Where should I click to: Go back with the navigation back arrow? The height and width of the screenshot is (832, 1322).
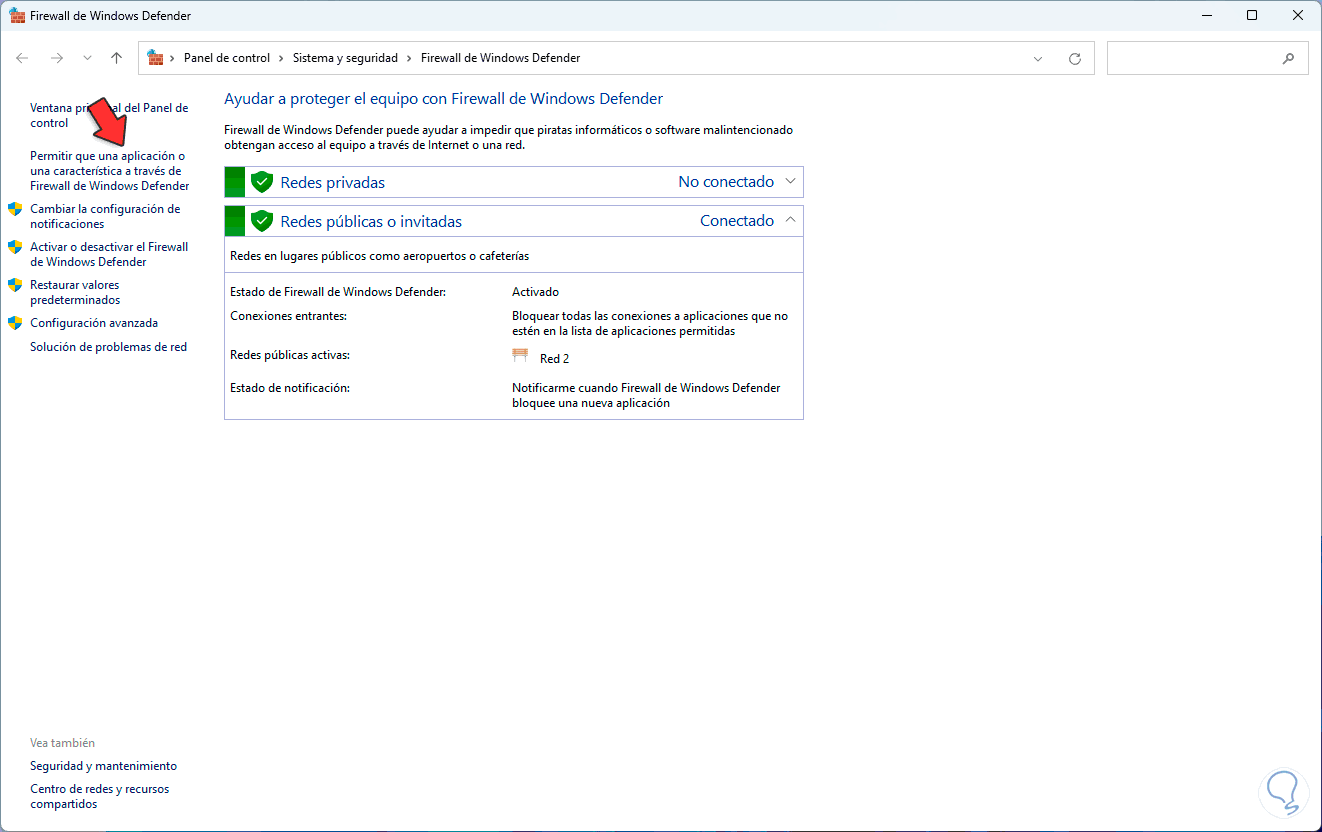pyautogui.click(x=23, y=58)
